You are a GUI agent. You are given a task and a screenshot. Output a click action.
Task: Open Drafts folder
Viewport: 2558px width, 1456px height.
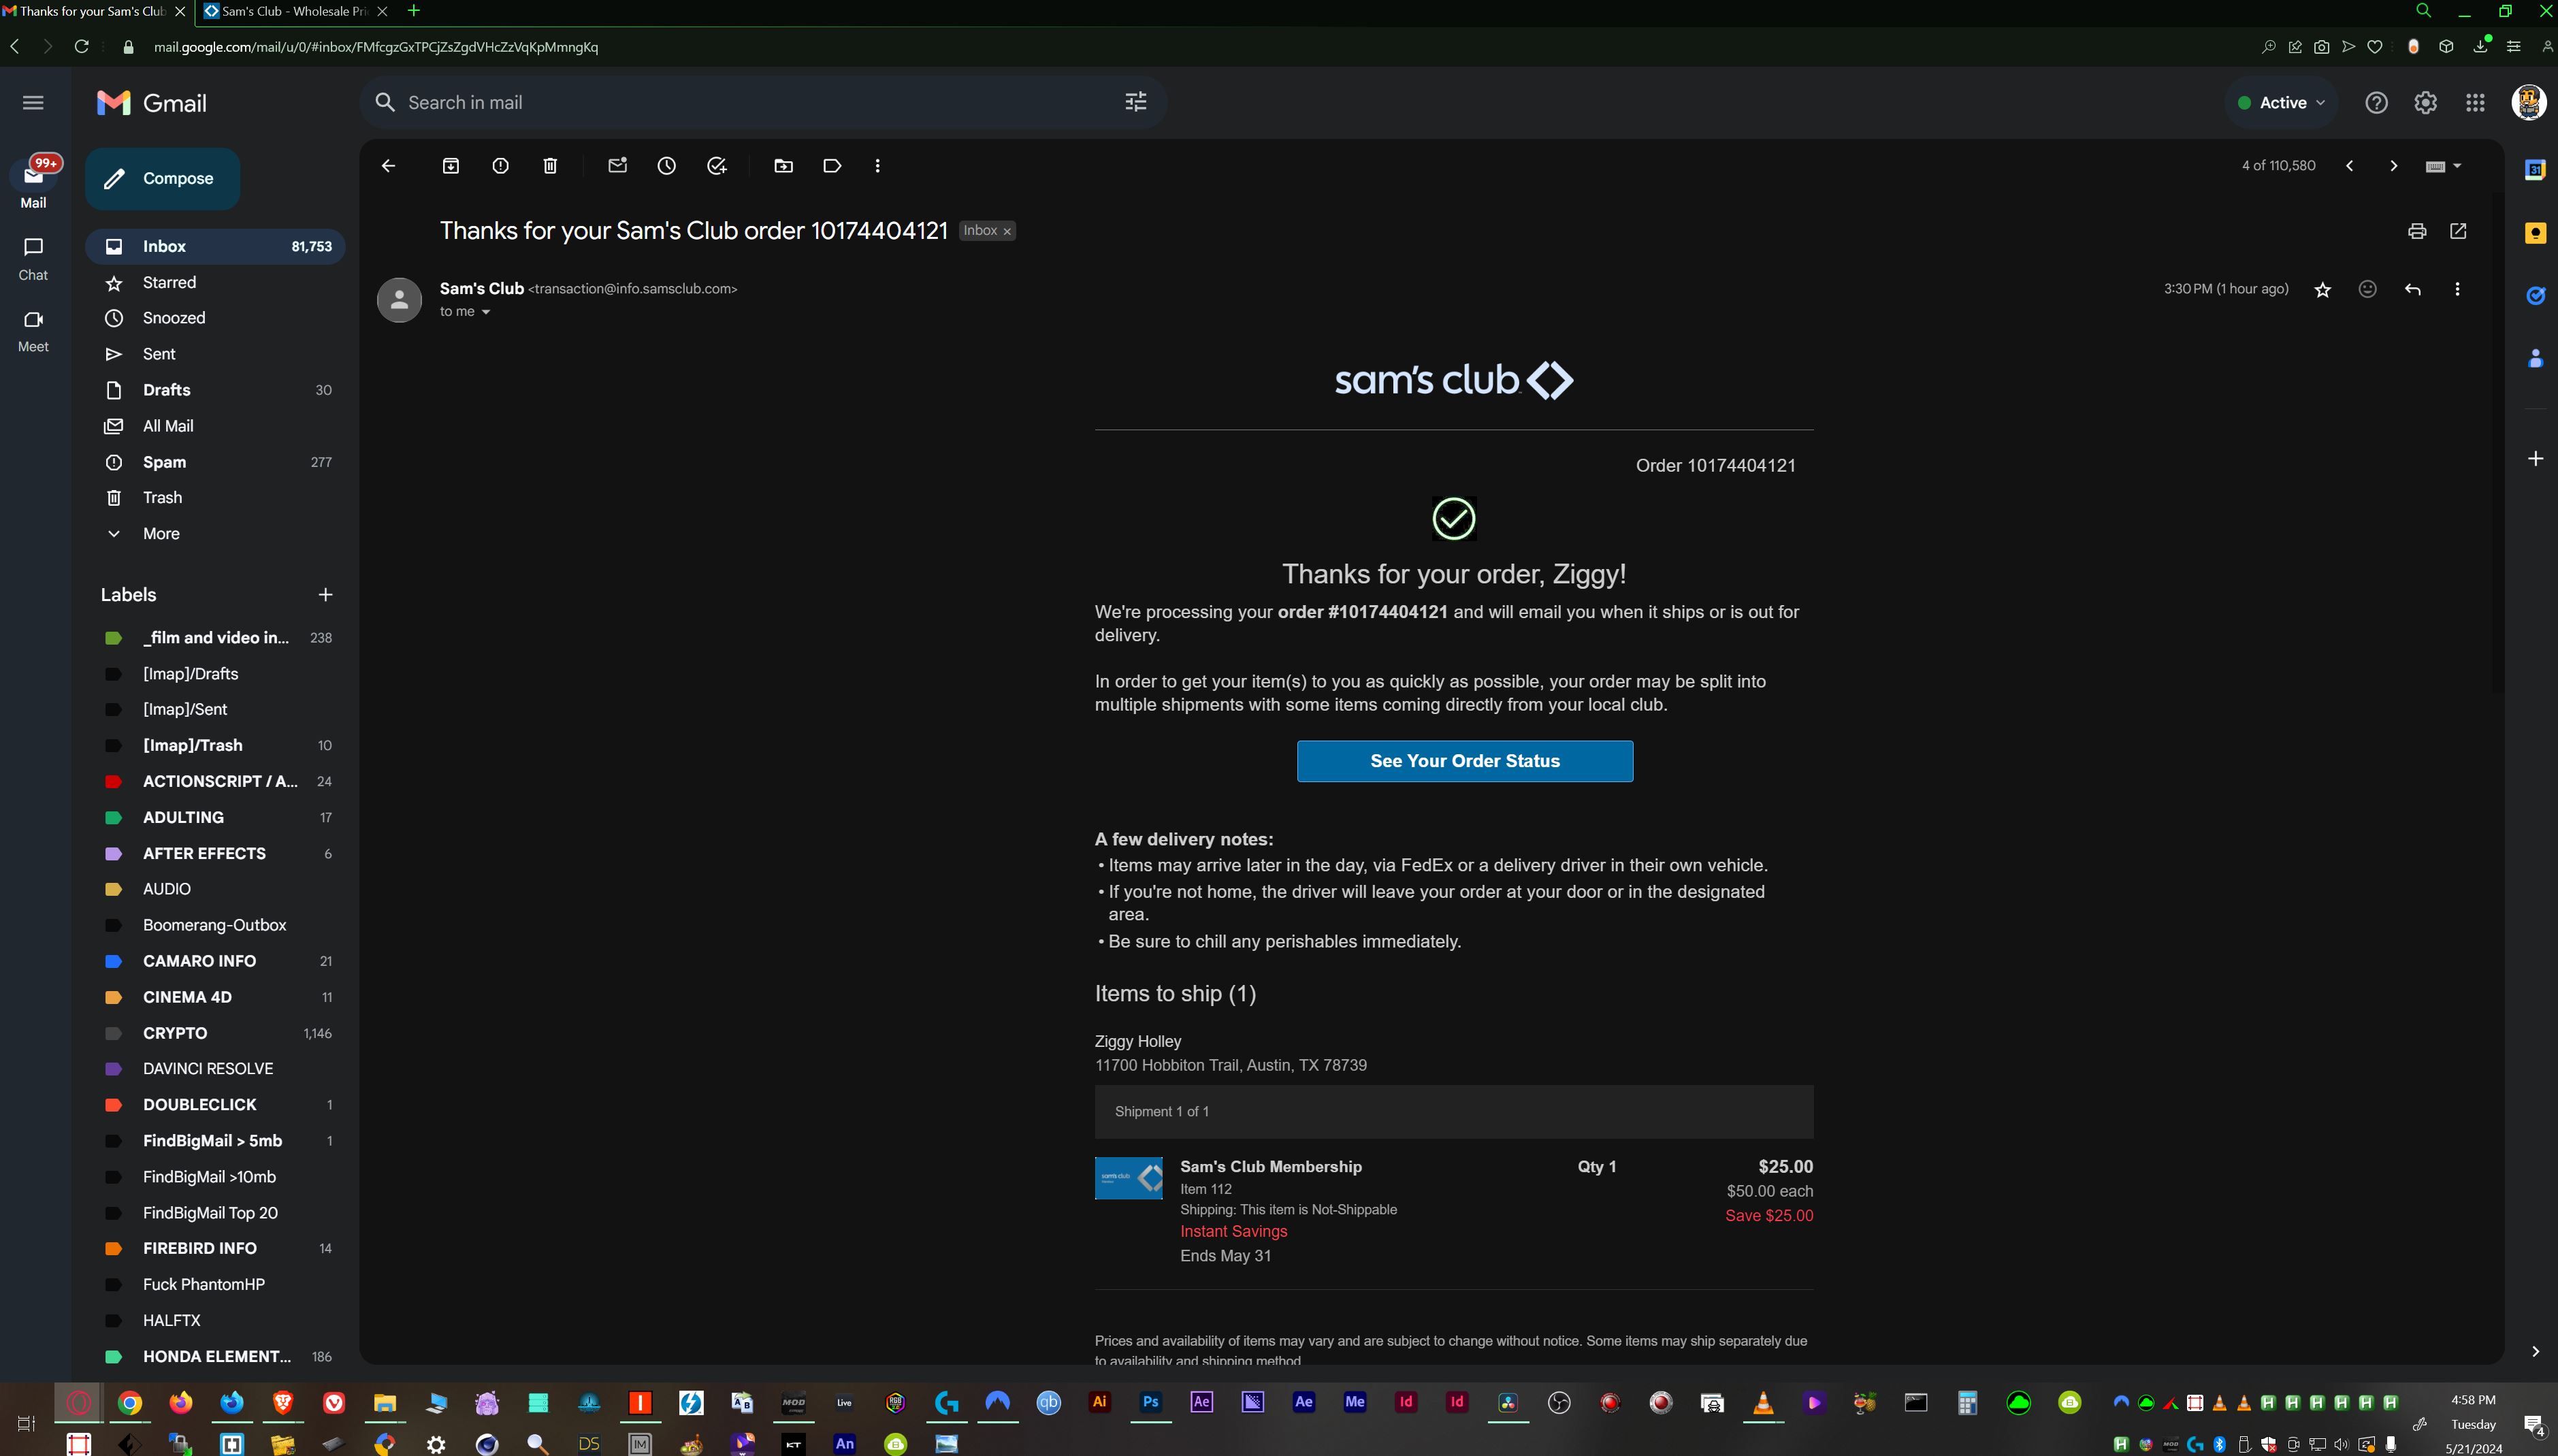click(x=215, y=390)
